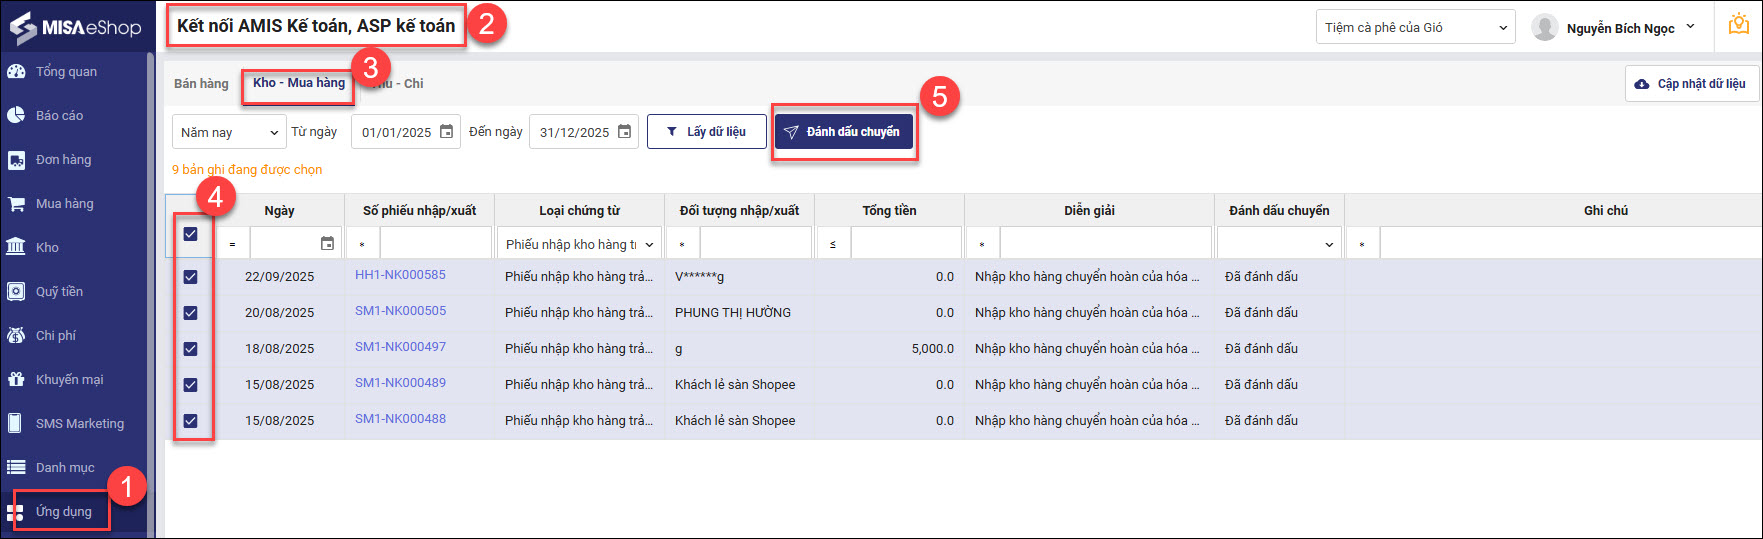
Task: Click the Khuyến mại gift icon
Action: (16, 380)
